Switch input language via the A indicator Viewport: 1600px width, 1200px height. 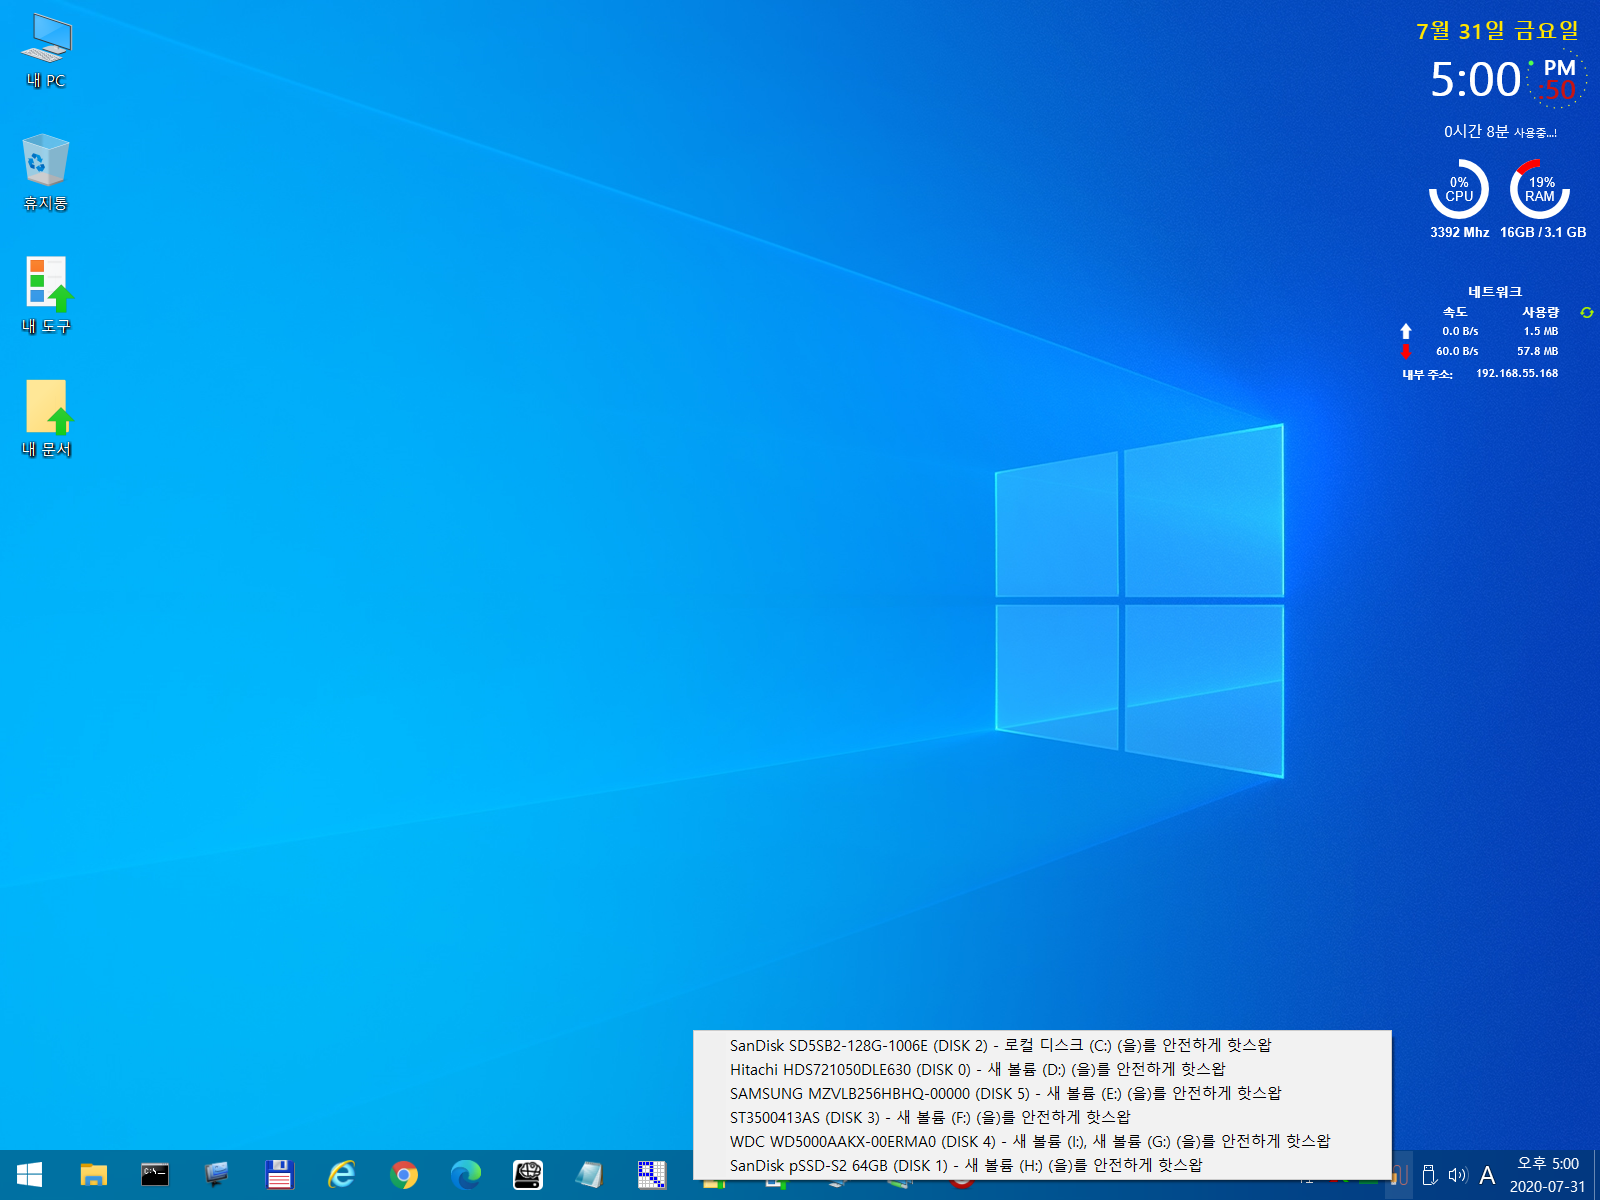coord(1487,1176)
